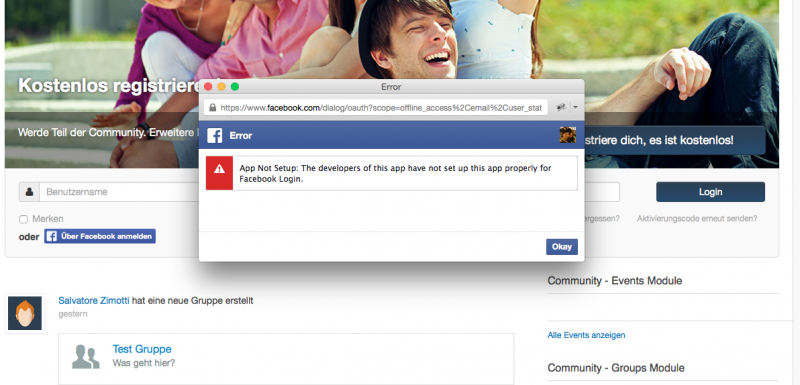Select the facebook.com URL address field
This screenshot has width=800, height=385.
coord(377,108)
